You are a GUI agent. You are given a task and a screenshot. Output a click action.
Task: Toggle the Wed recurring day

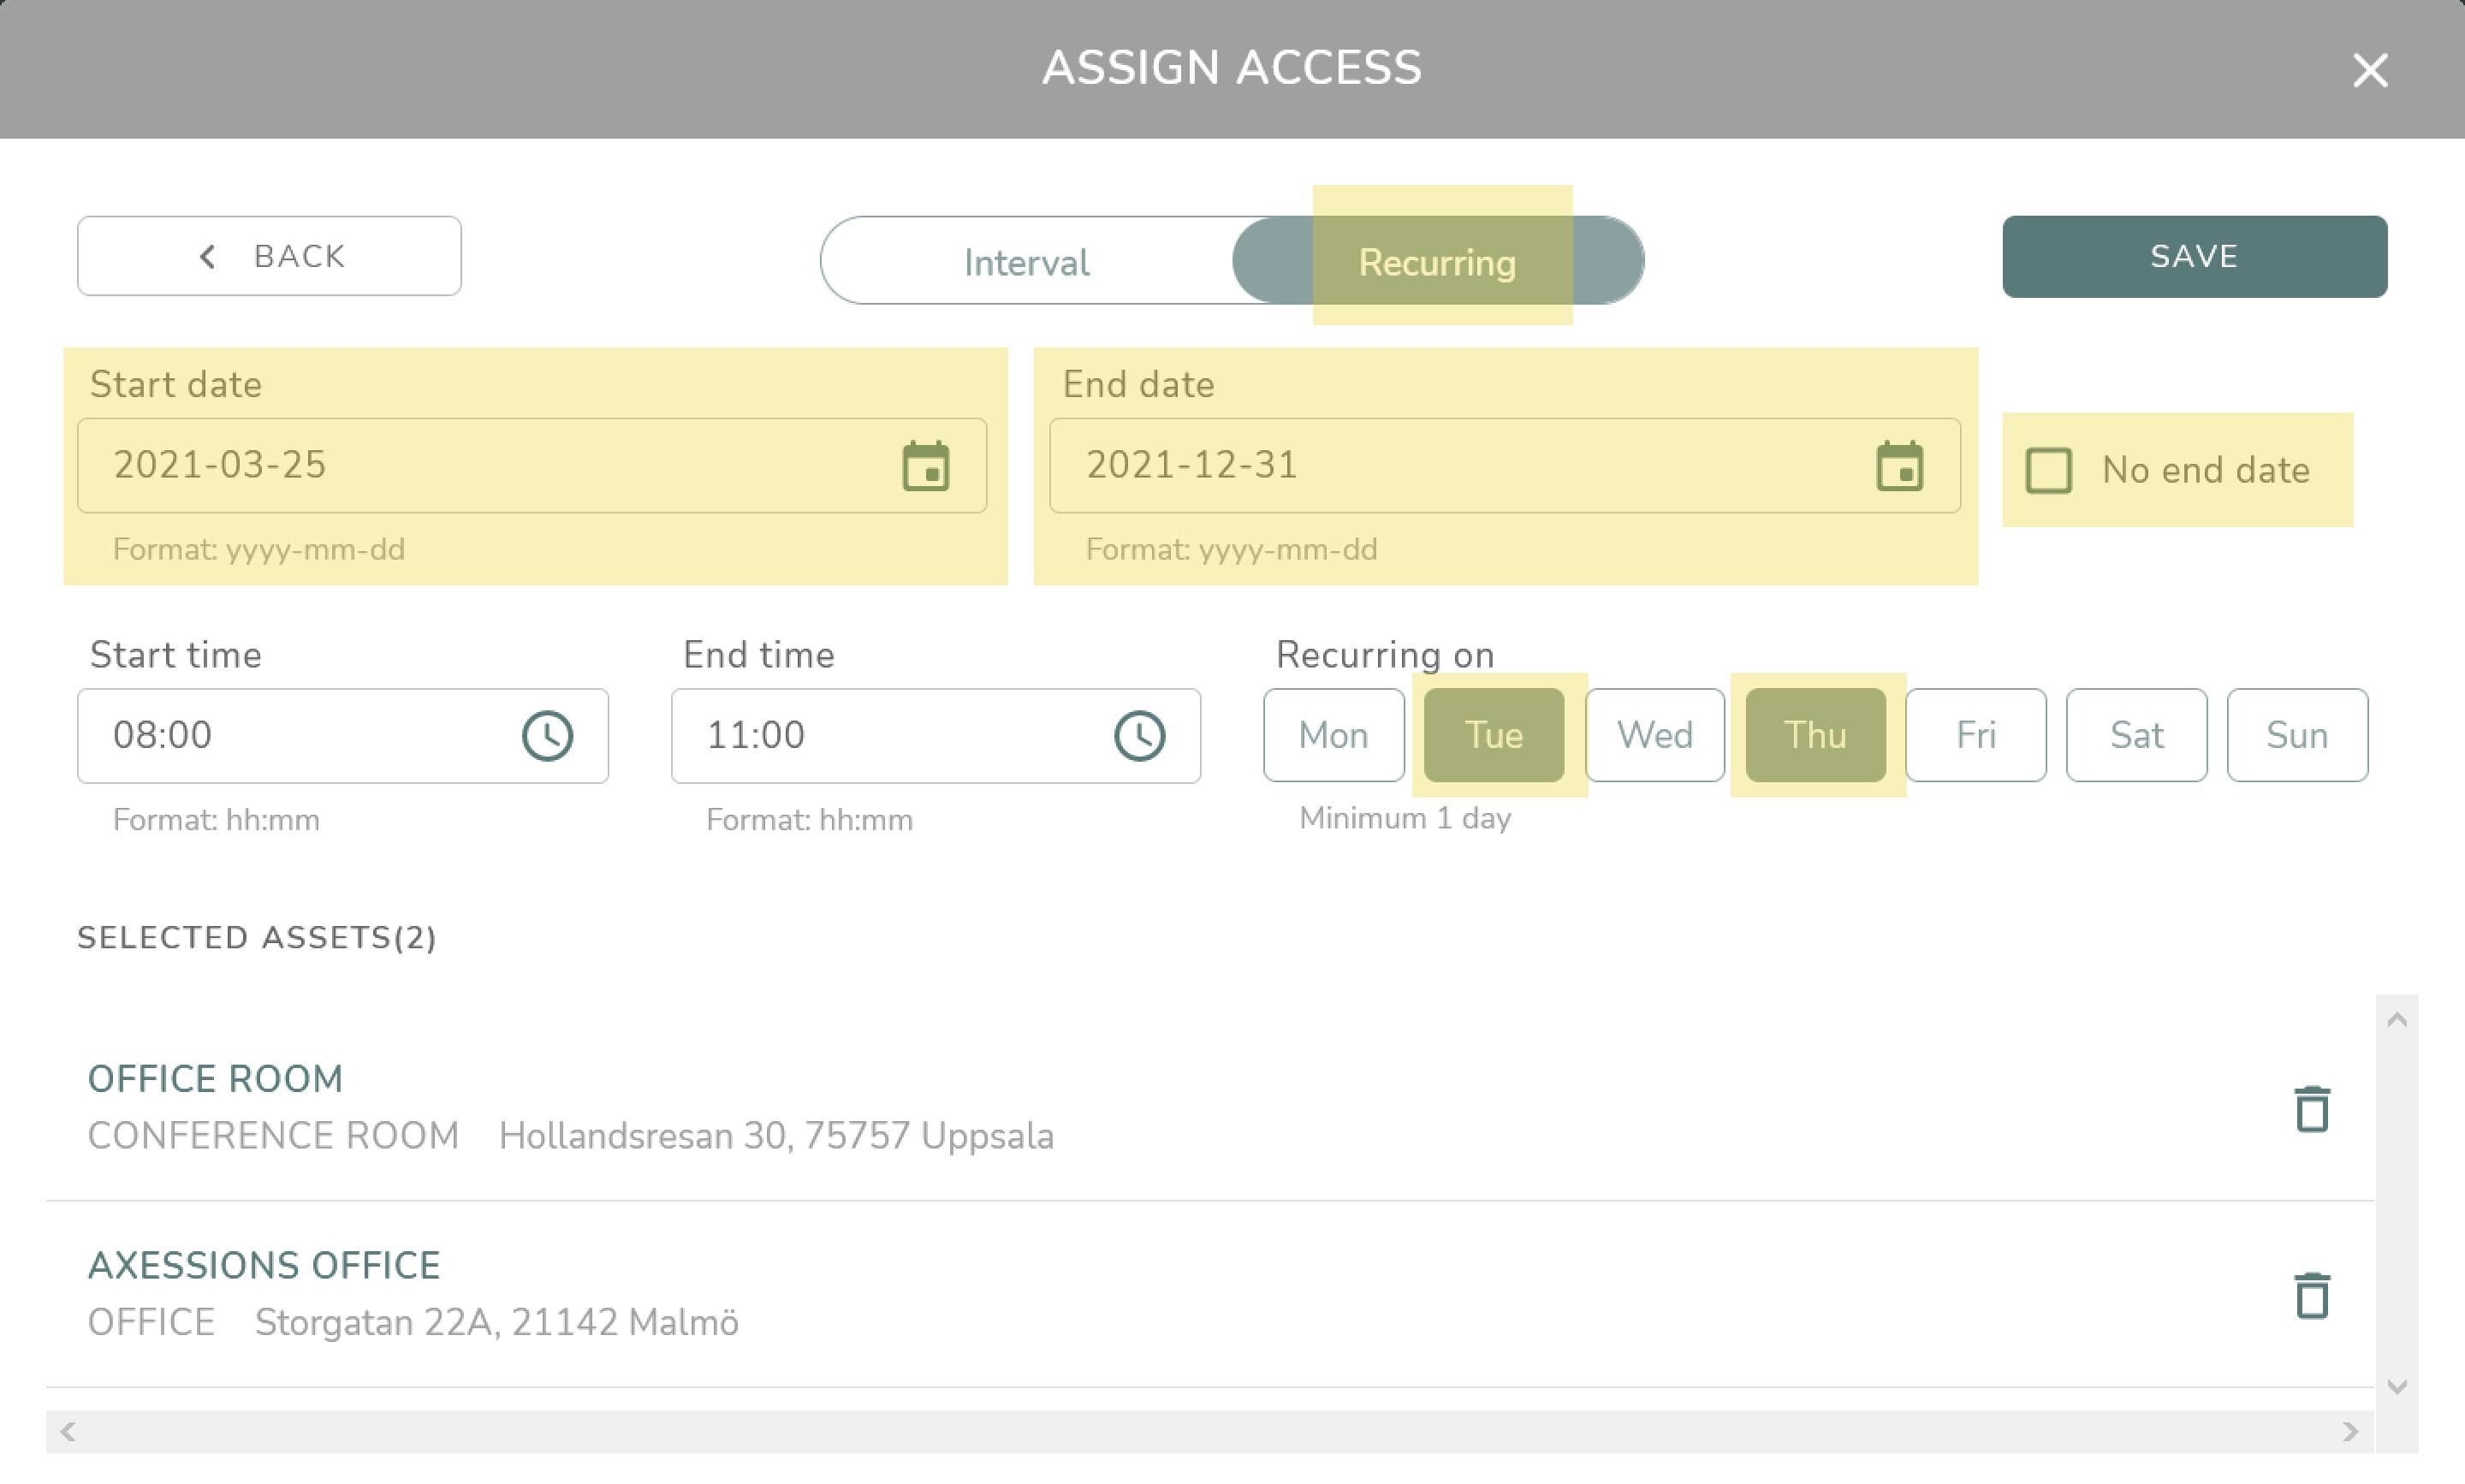tap(1655, 735)
